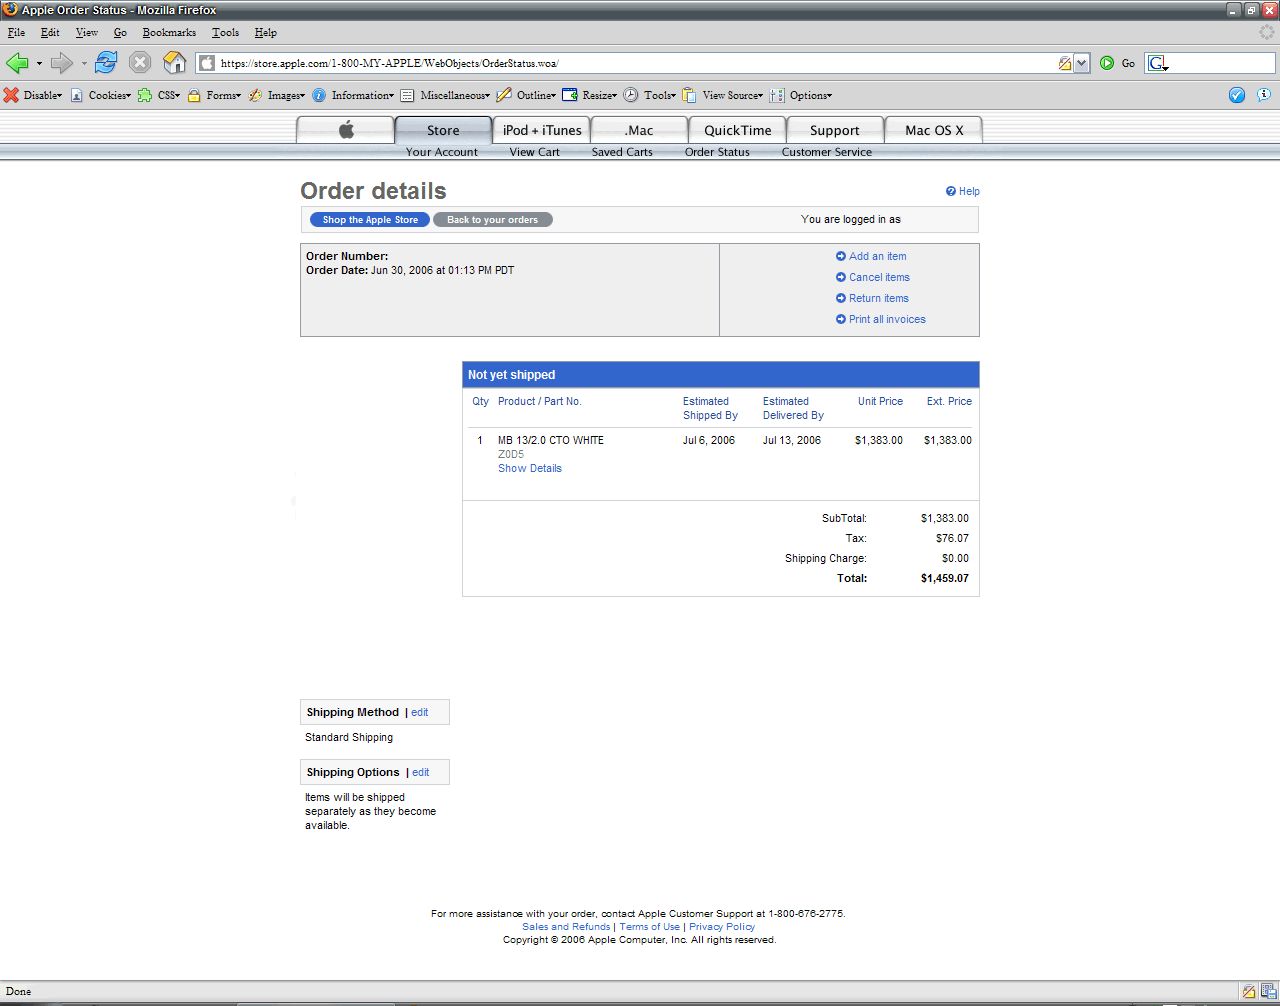Click the status bar blocked-content icon
Screen dimensions: 1280x1006
coord(1249,992)
